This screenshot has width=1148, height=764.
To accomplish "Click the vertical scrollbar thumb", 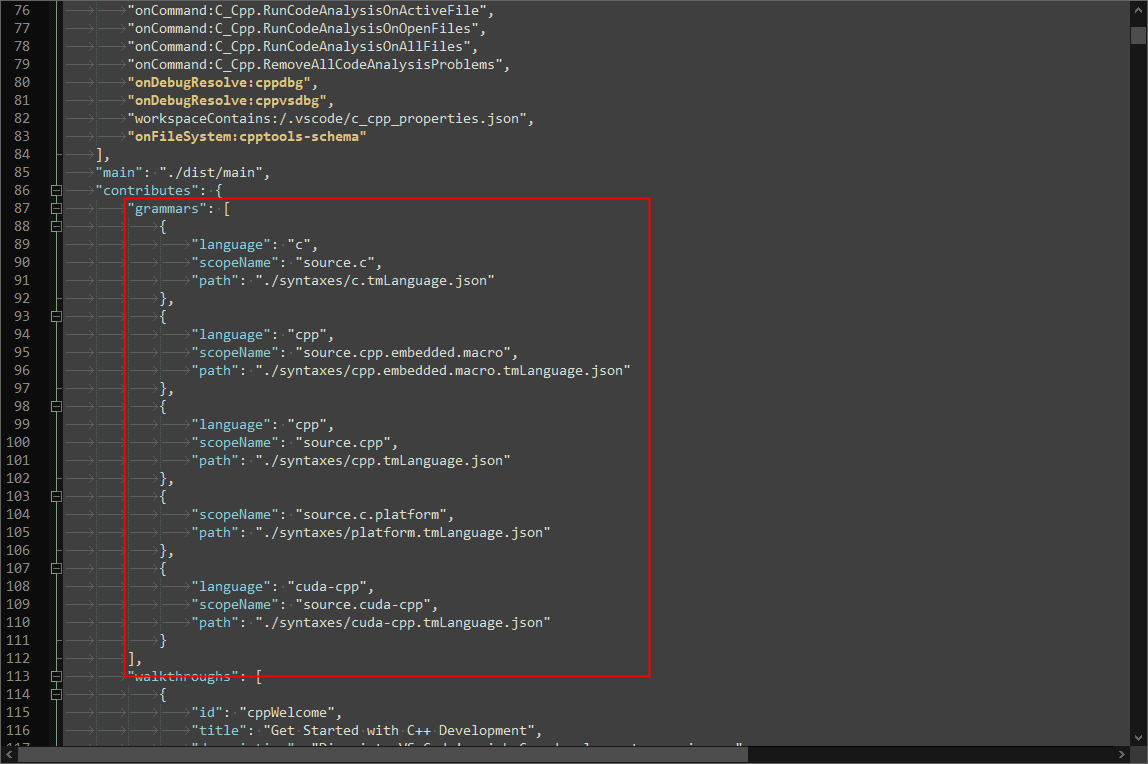I will click(x=1138, y=36).
